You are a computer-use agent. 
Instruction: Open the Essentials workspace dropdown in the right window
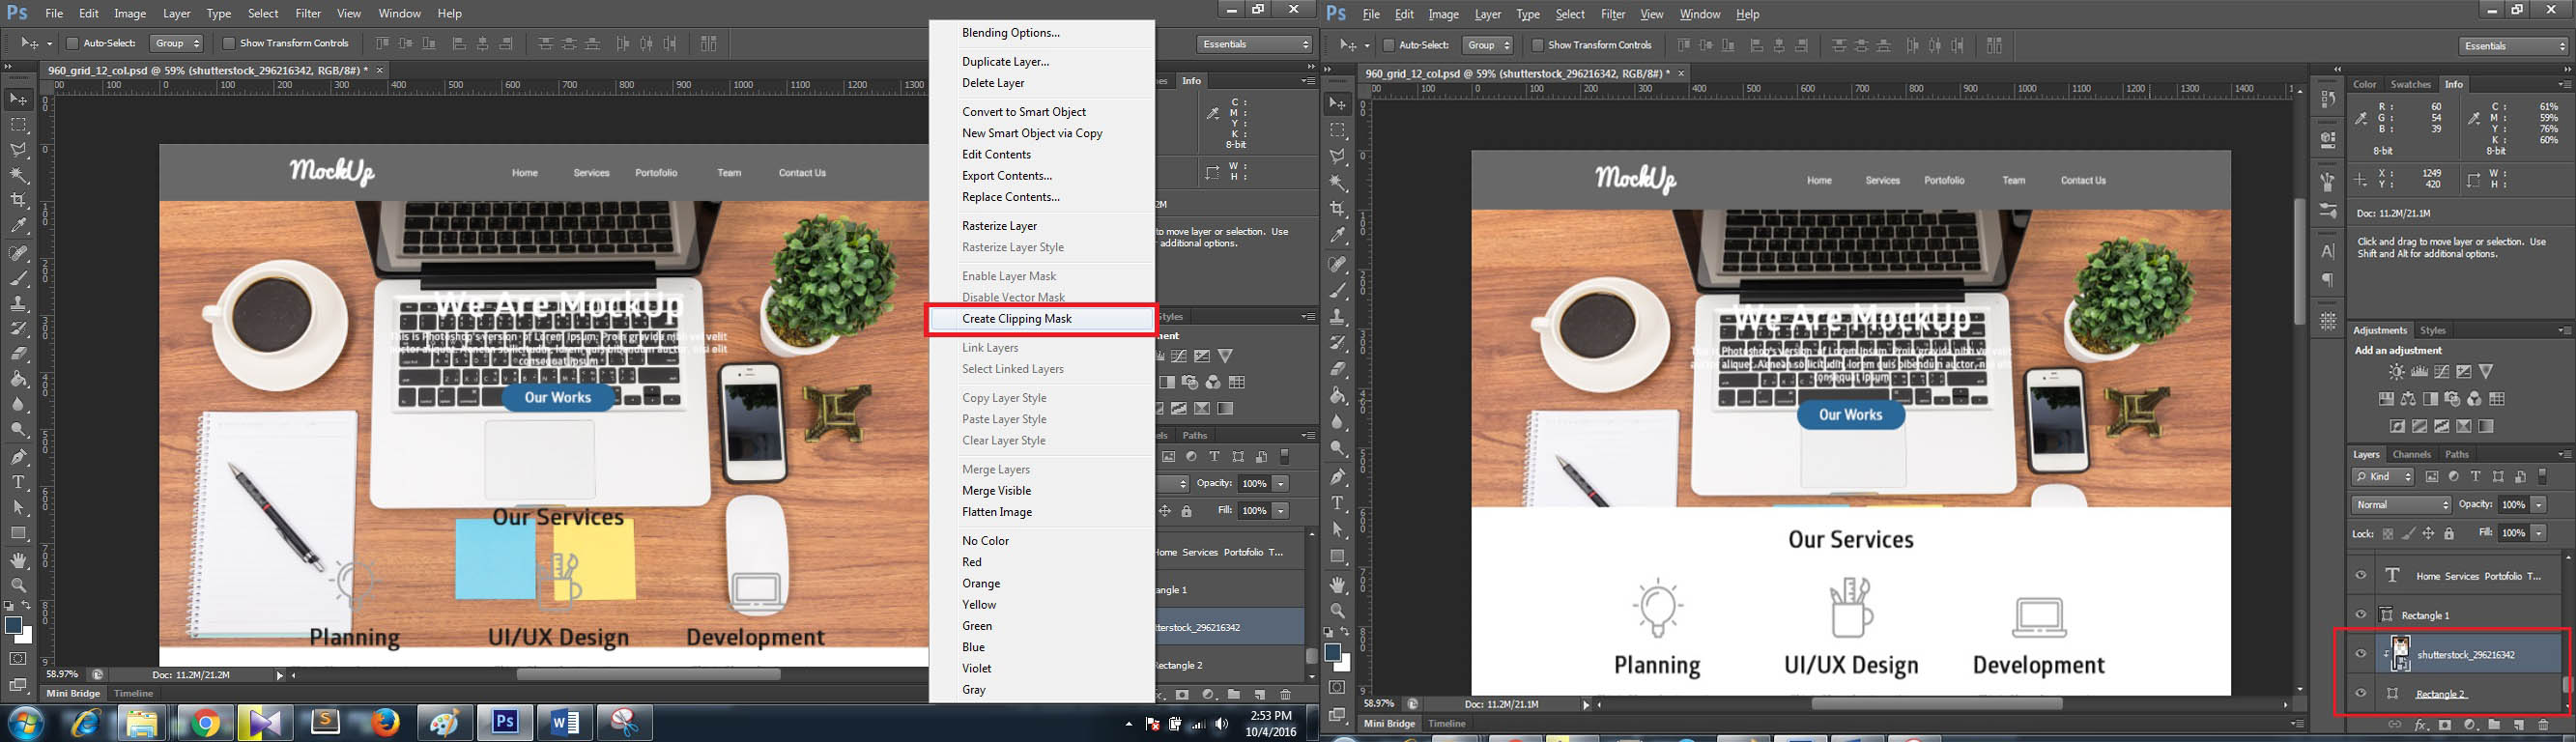coord(2512,46)
